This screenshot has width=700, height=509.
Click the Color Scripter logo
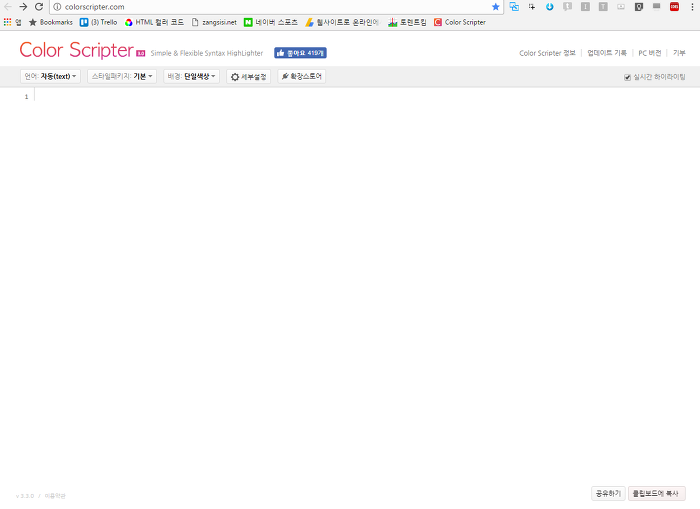point(76,50)
